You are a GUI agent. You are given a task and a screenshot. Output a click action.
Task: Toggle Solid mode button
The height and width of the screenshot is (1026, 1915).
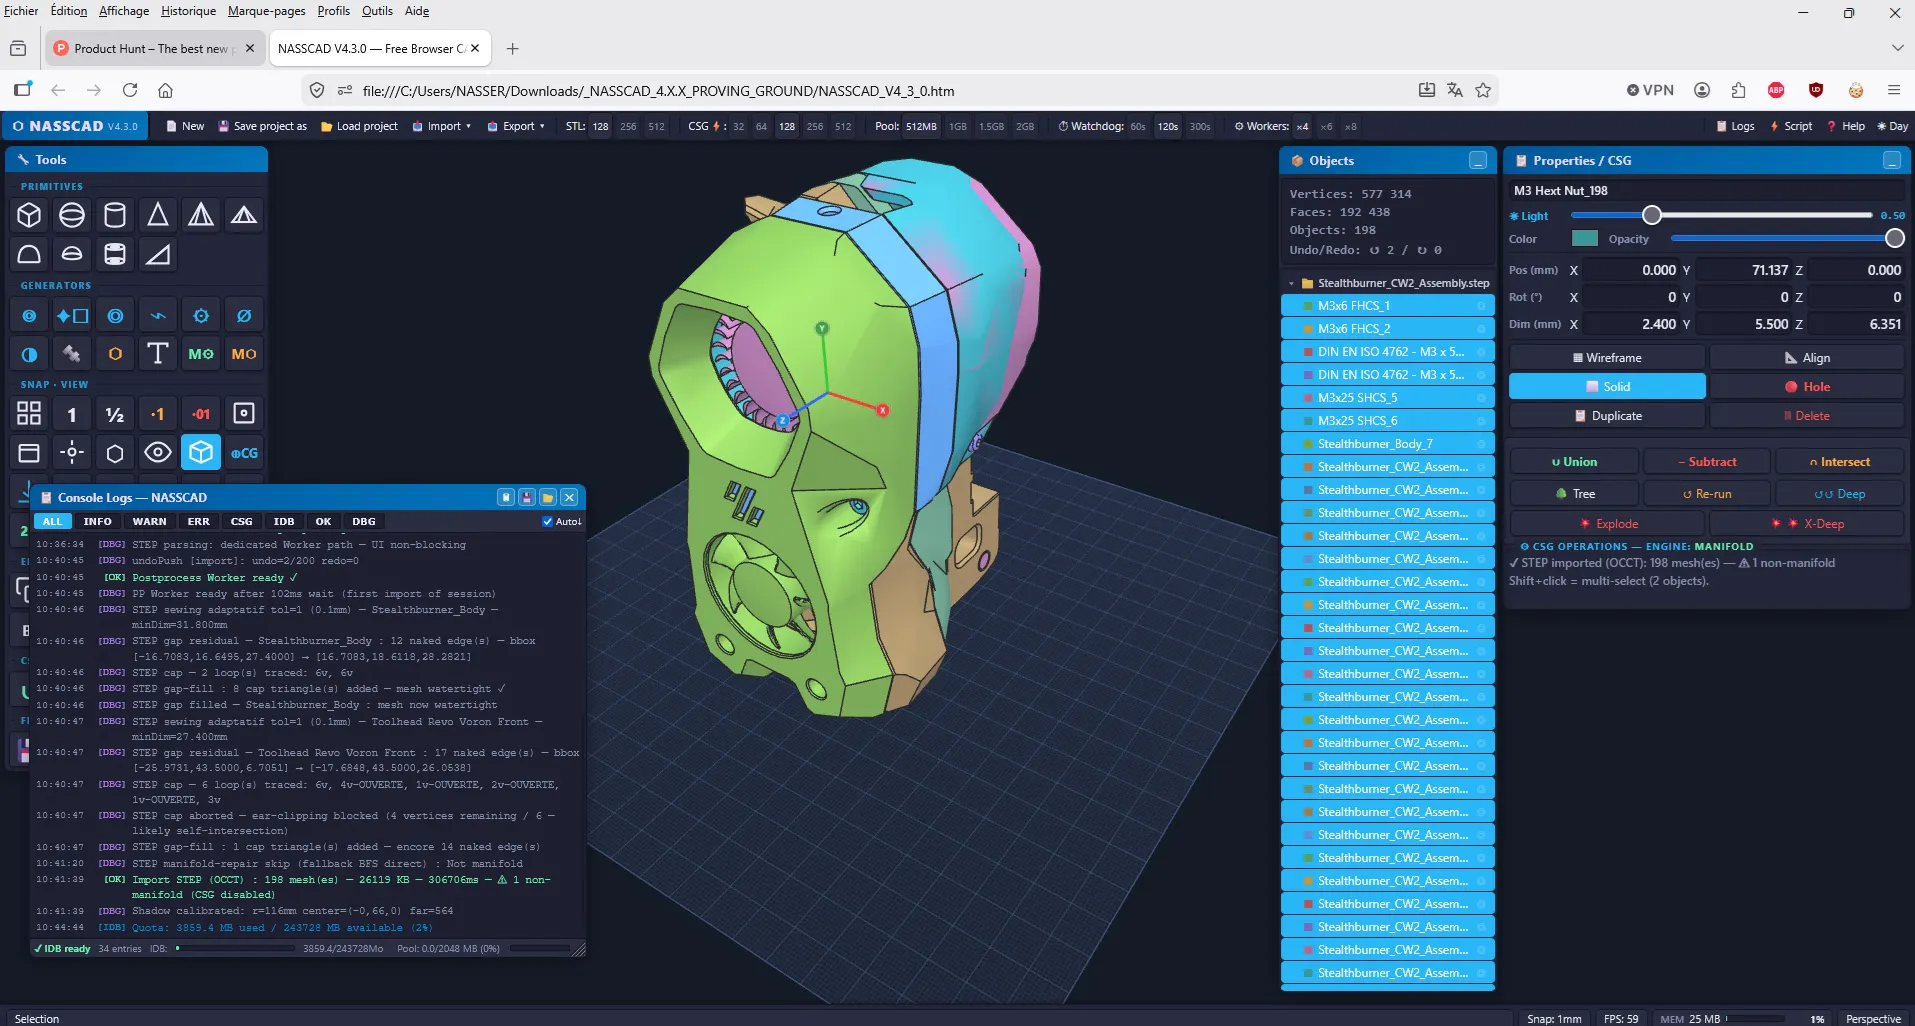coord(1607,387)
